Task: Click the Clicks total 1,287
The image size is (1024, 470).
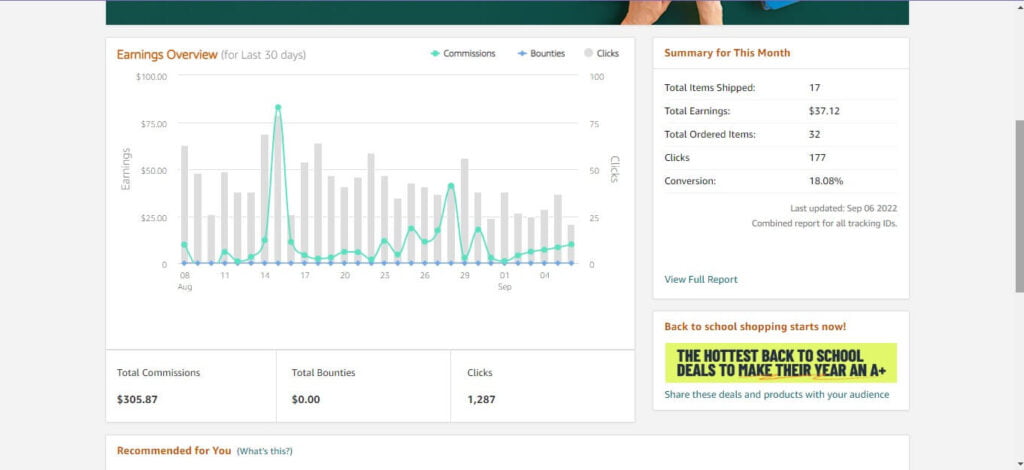Action: tap(481, 400)
